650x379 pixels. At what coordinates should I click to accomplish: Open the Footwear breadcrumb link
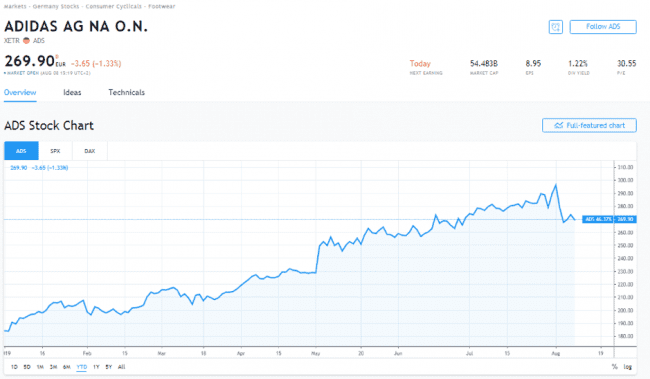click(x=162, y=6)
